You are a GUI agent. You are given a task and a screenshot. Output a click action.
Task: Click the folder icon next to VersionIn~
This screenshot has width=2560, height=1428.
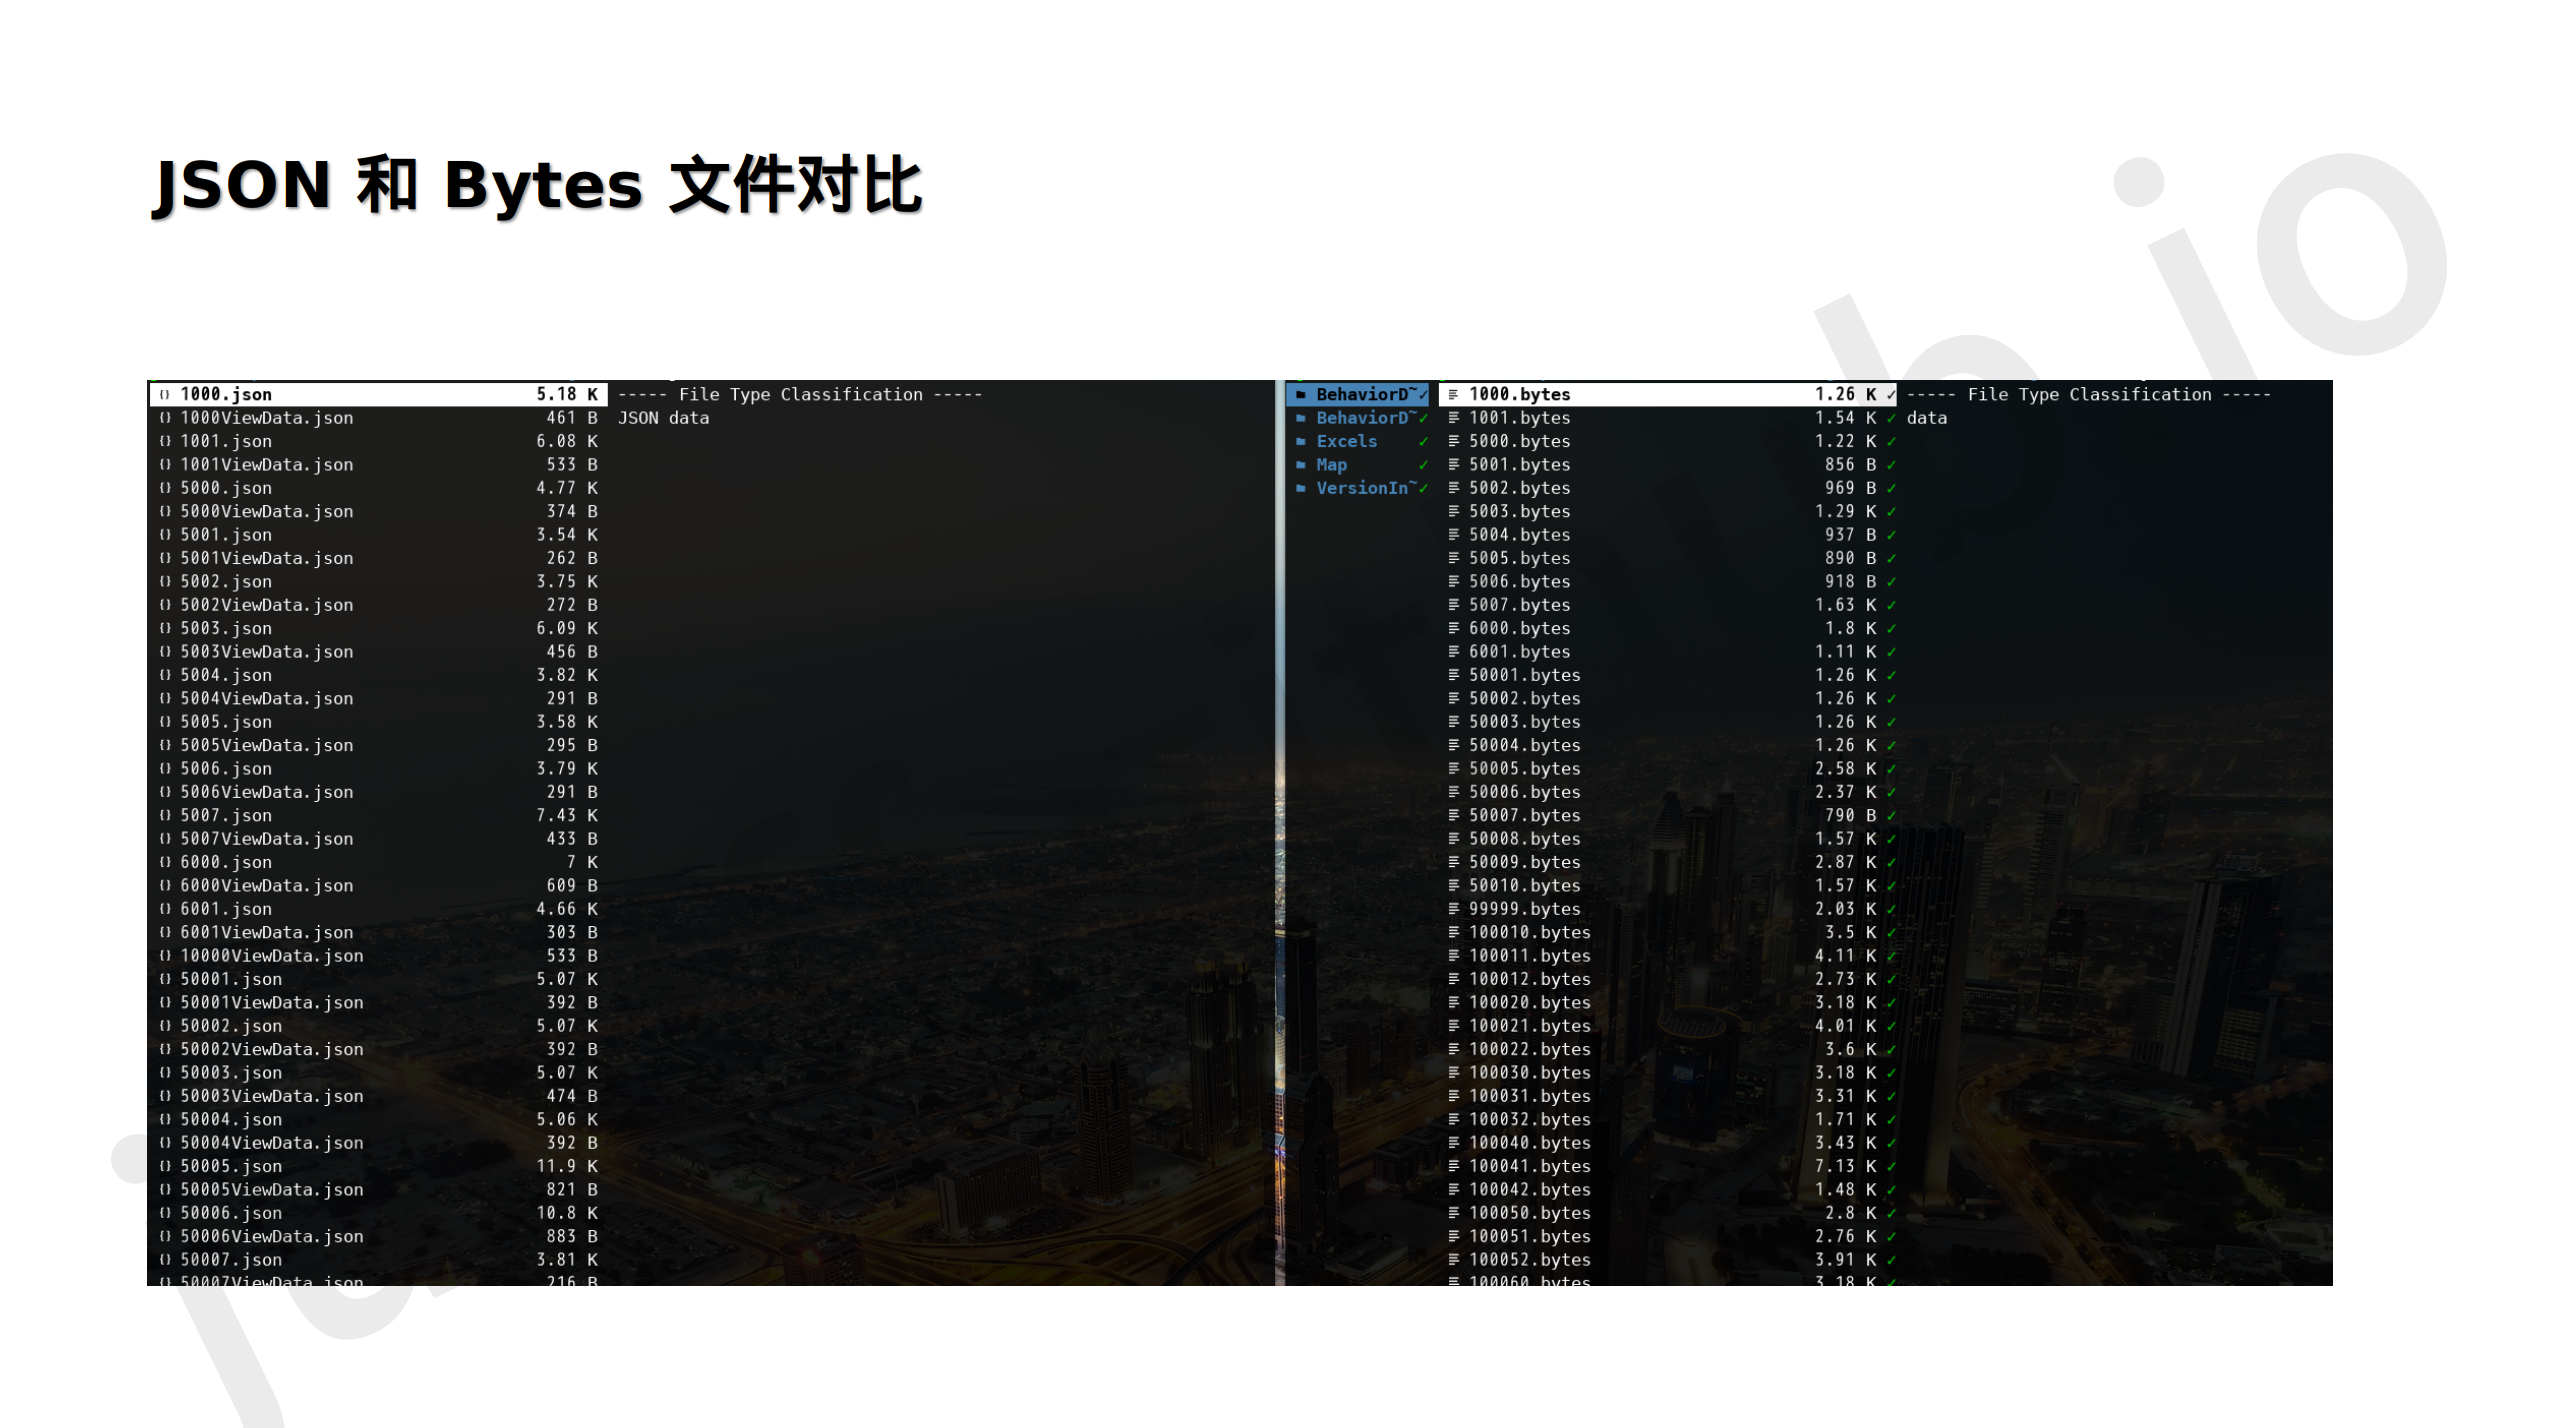pyautogui.click(x=1301, y=488)
